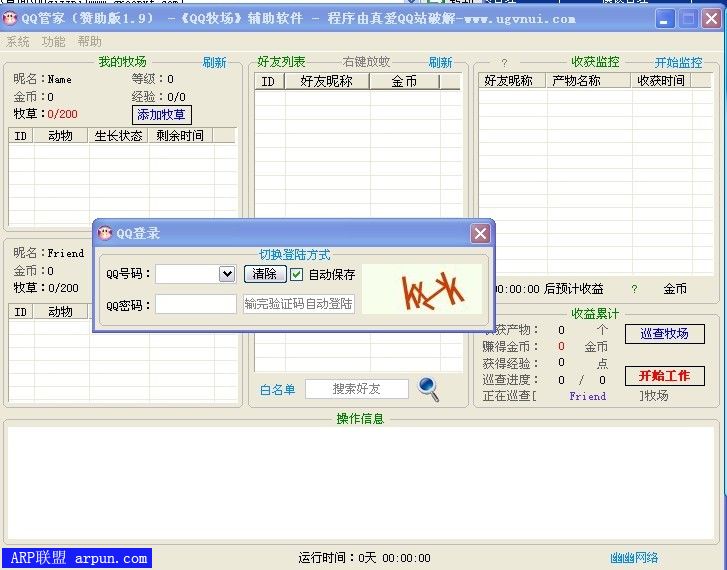Image resolution: width=727 pixels, height=570 pixels.
Task: Click the 添加牧草 button
Action: pos(161,115)
